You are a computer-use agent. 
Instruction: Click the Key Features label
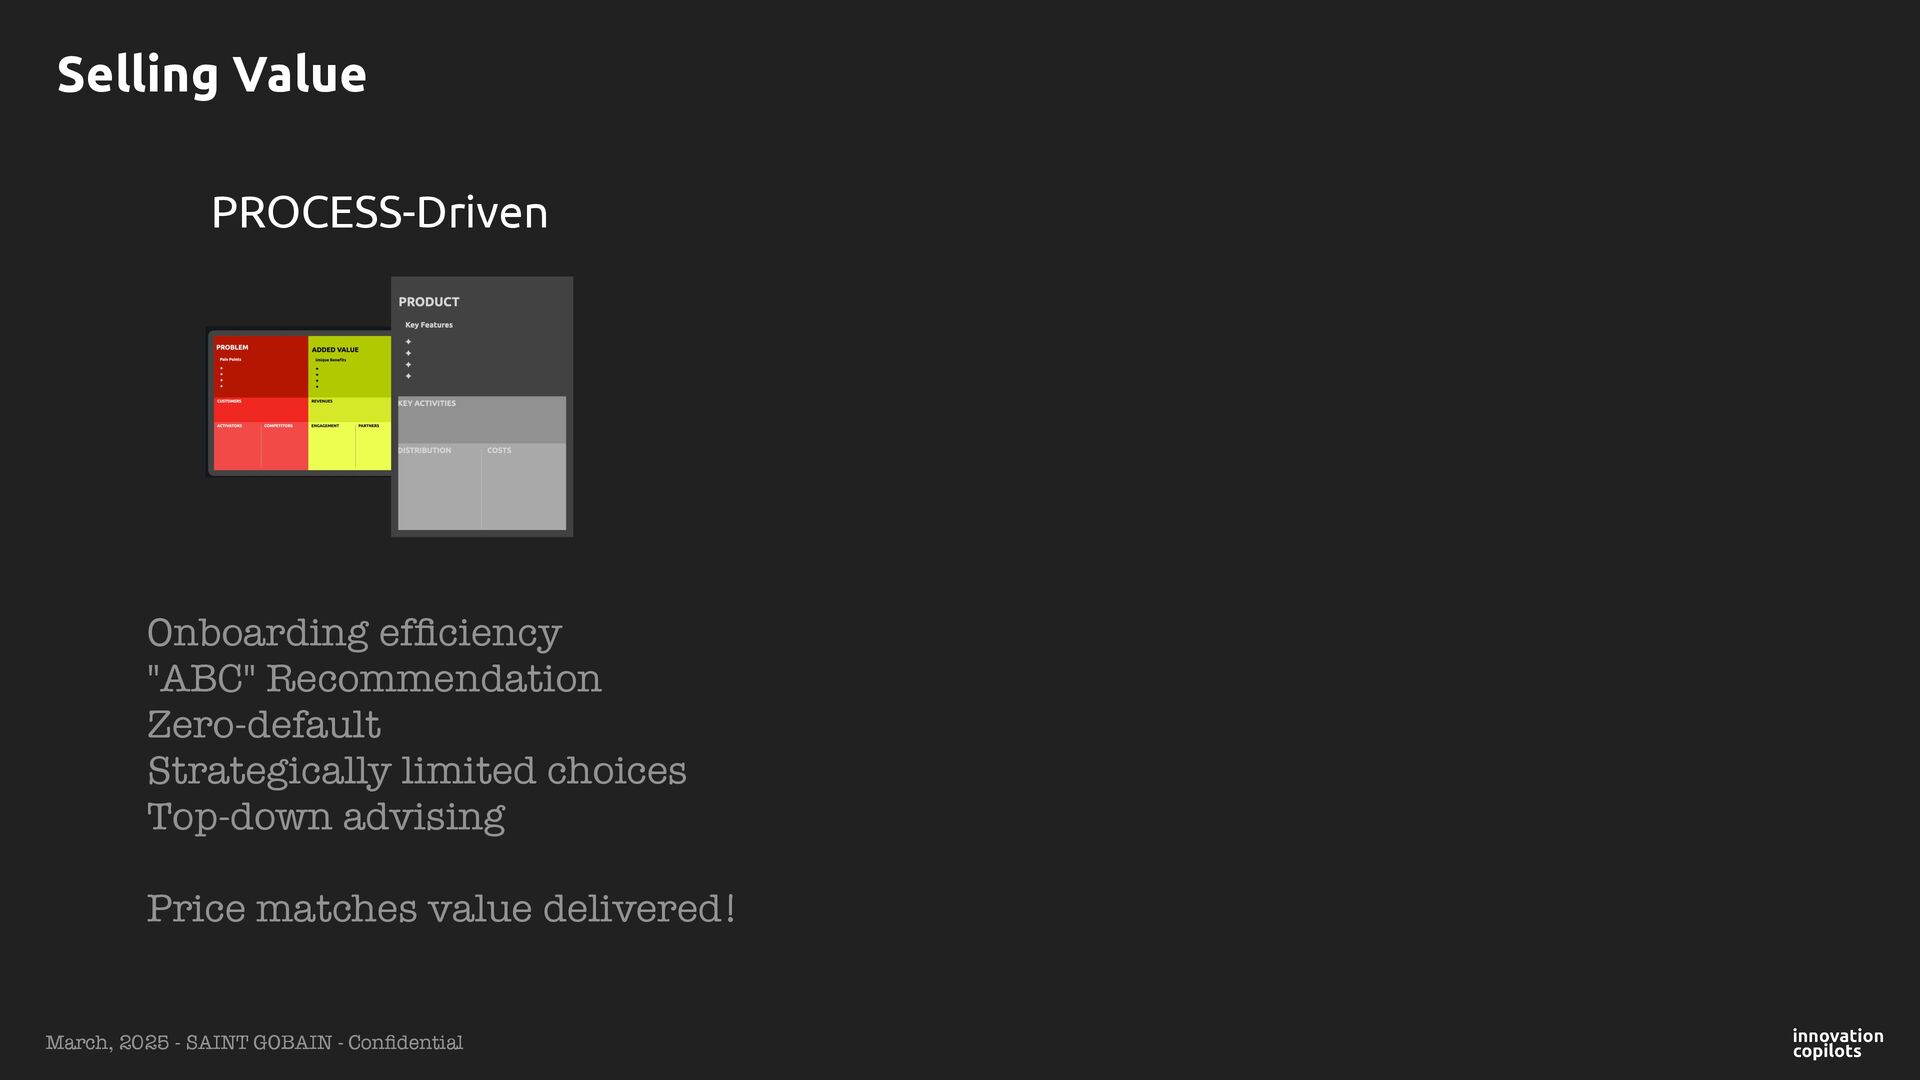pos(429,325)
